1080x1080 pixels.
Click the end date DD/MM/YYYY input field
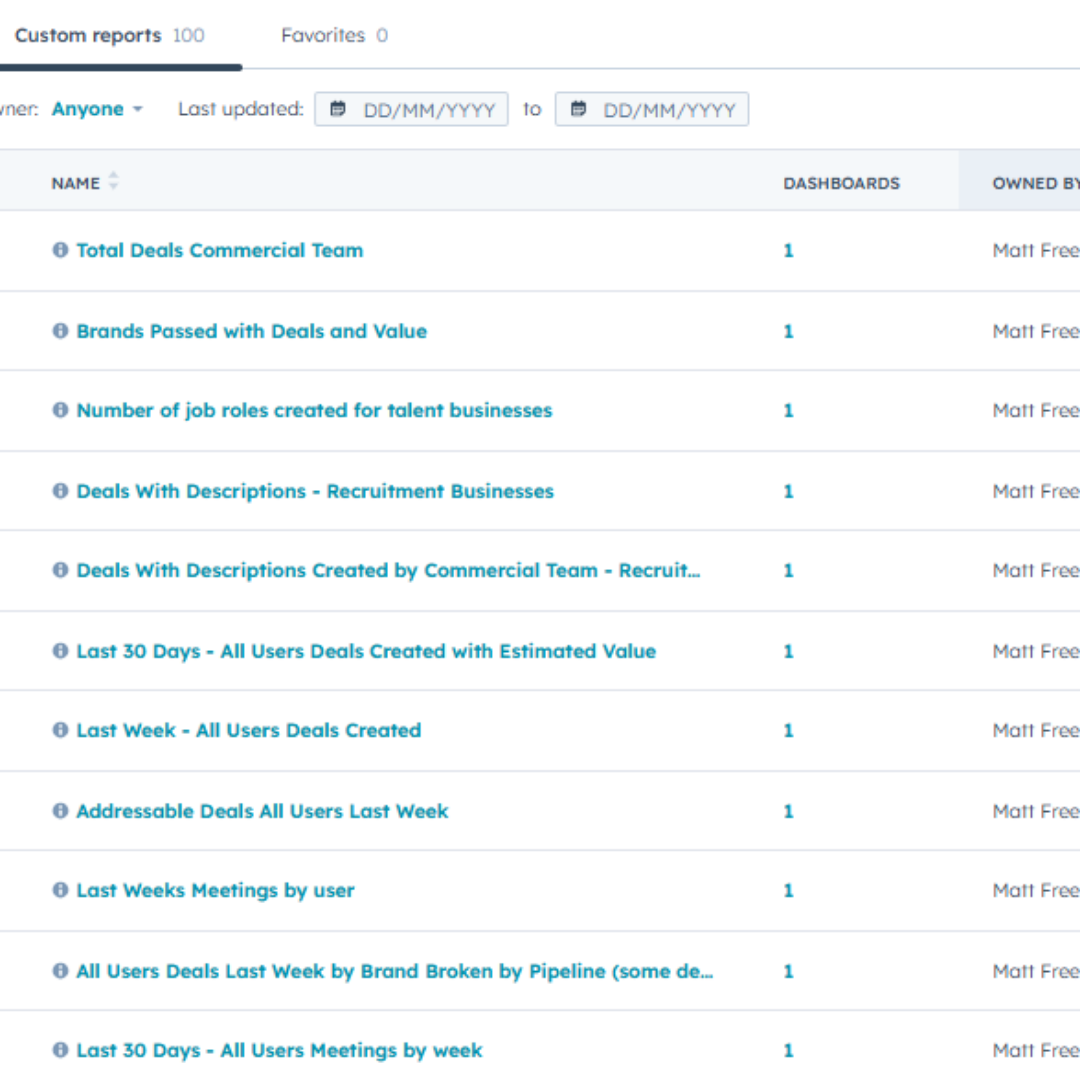click(652, 109)
